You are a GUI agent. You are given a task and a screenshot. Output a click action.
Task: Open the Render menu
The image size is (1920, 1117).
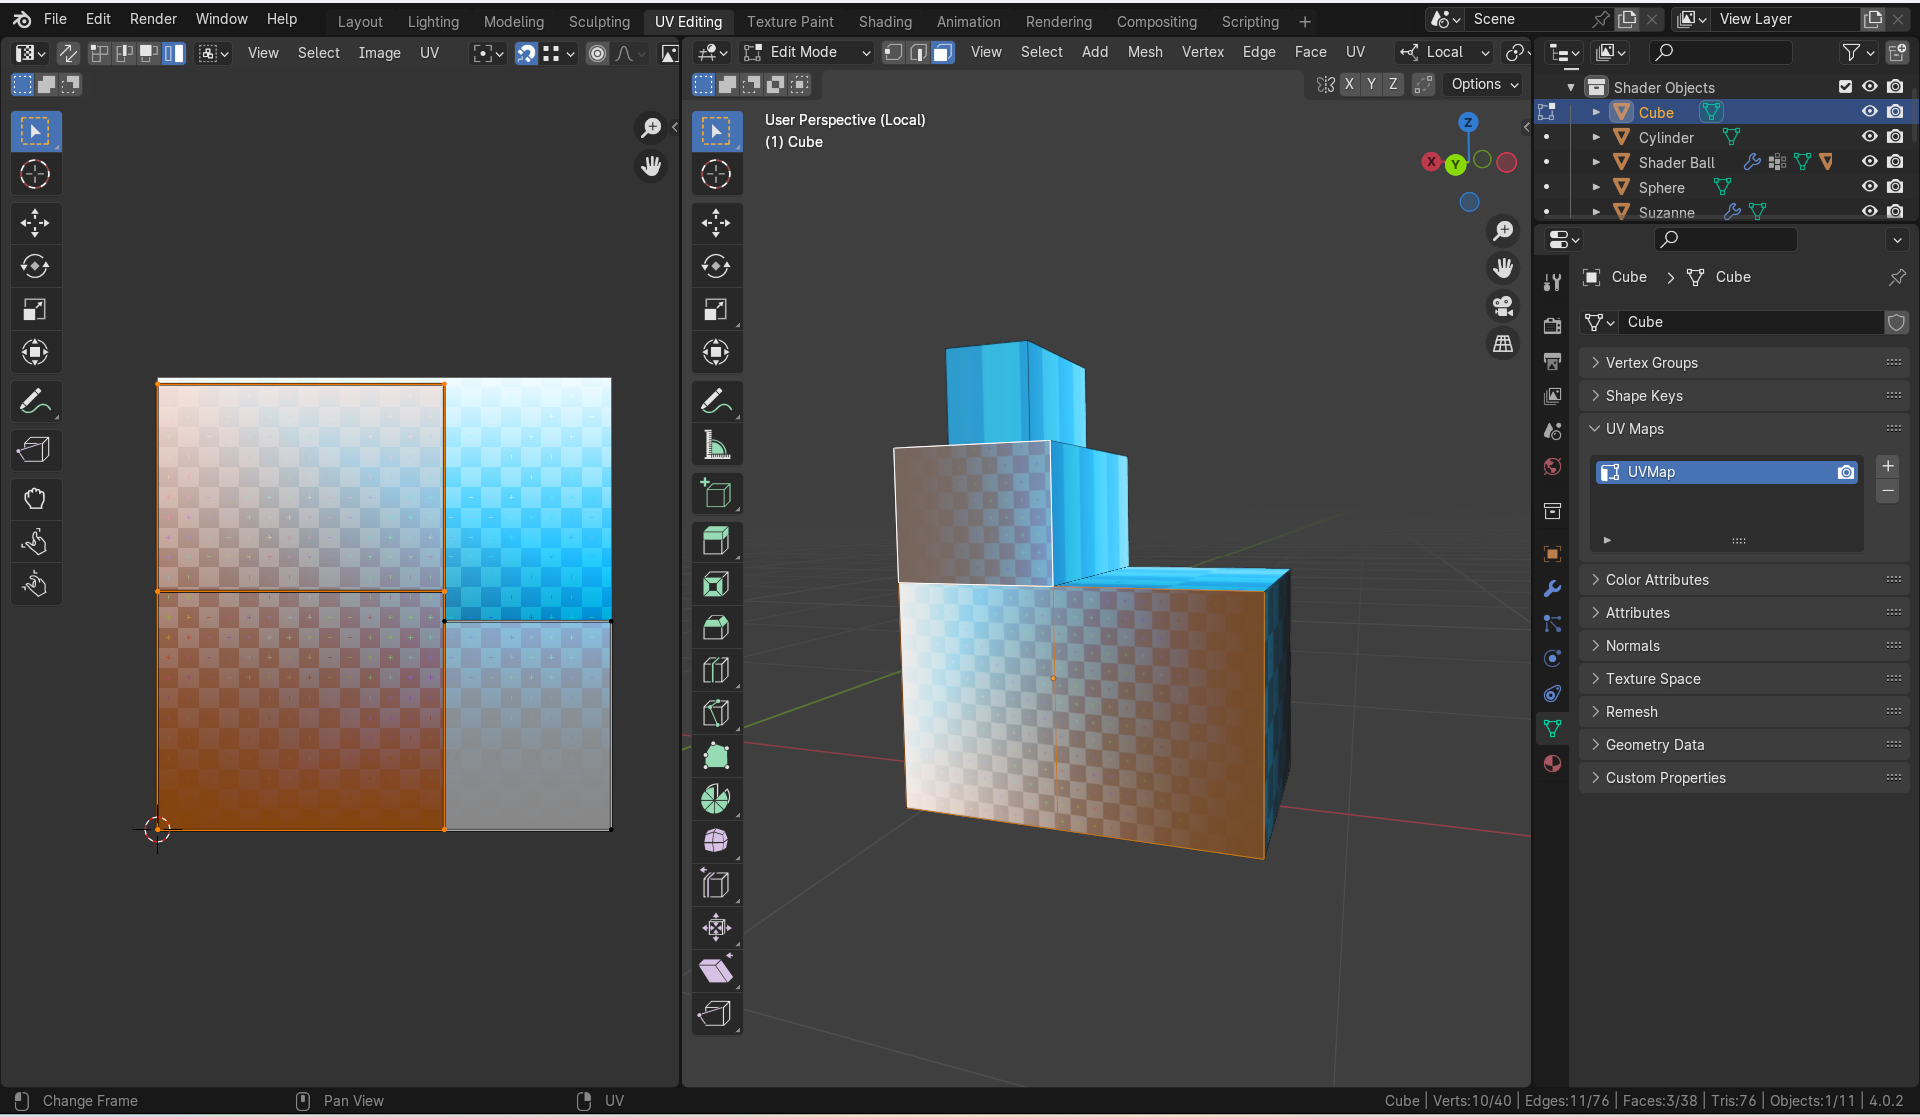coord(153,19)
